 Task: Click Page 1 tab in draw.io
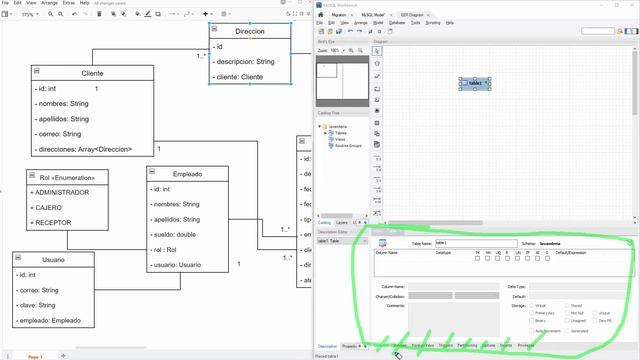point(35,357)
